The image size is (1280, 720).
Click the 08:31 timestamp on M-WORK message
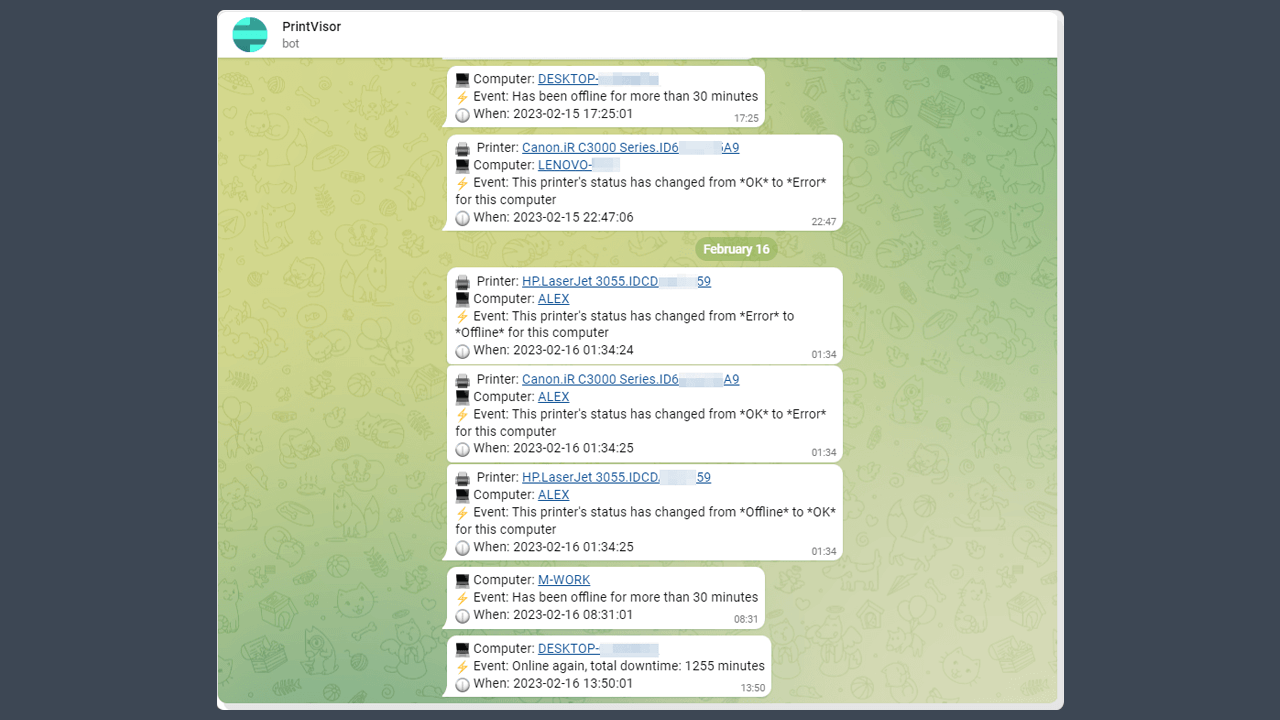pos(746,619)
